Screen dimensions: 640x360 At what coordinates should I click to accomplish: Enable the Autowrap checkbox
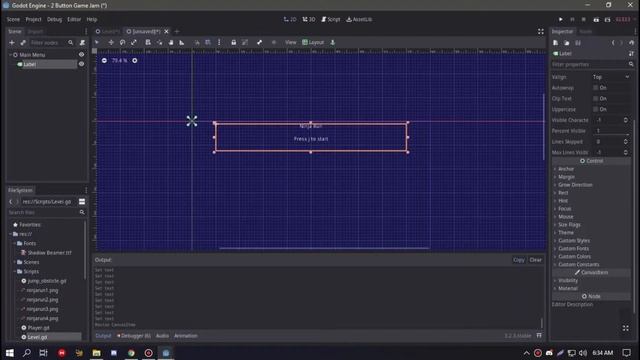(596, 88)
